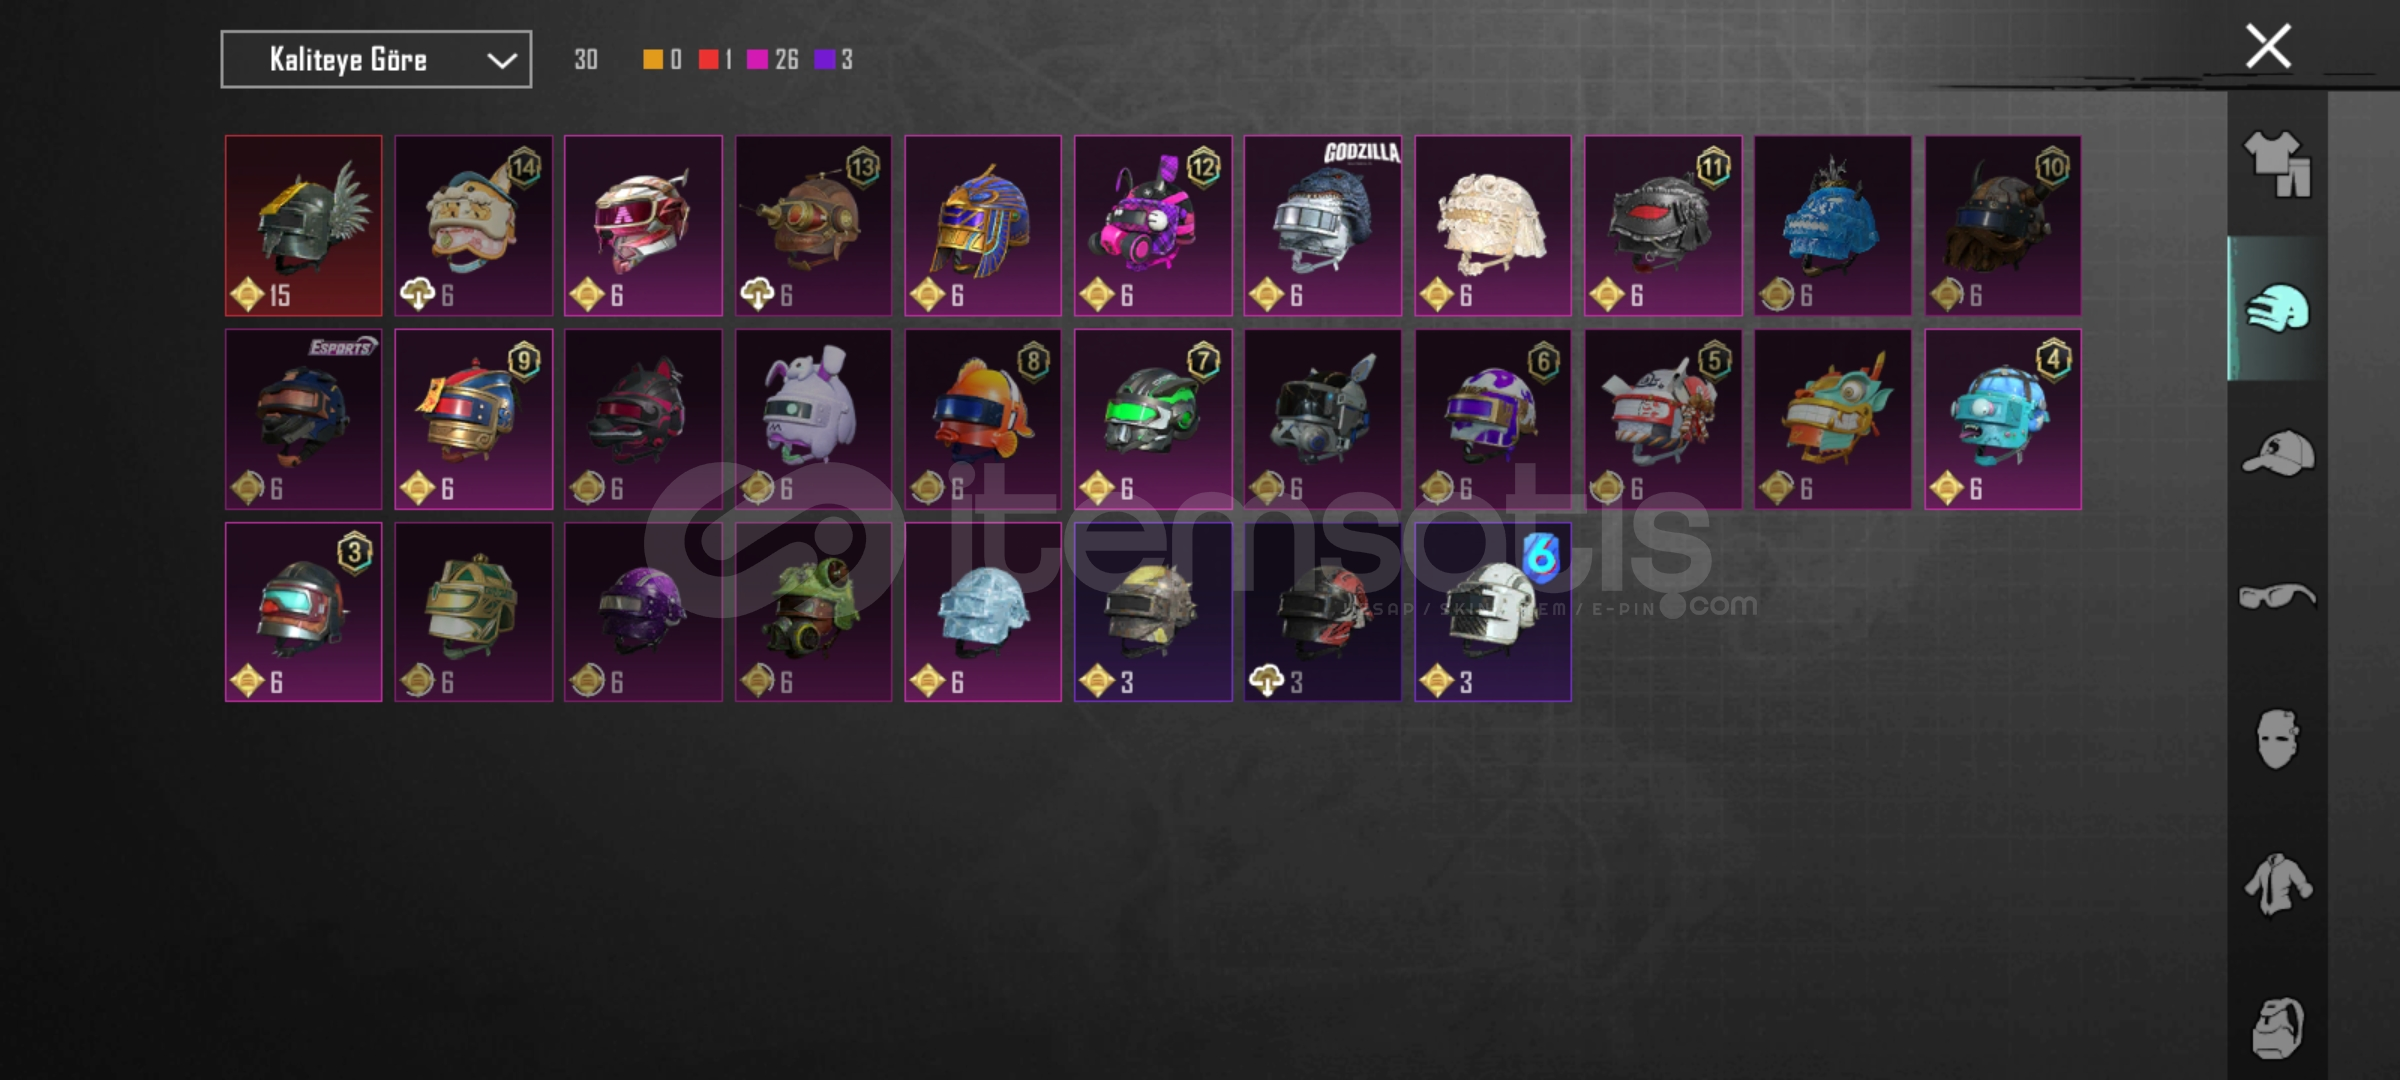The height and width of the screenshot is (1080, 2400).
Task: Select the ice crystal helmet
Action: coord(983,612)
